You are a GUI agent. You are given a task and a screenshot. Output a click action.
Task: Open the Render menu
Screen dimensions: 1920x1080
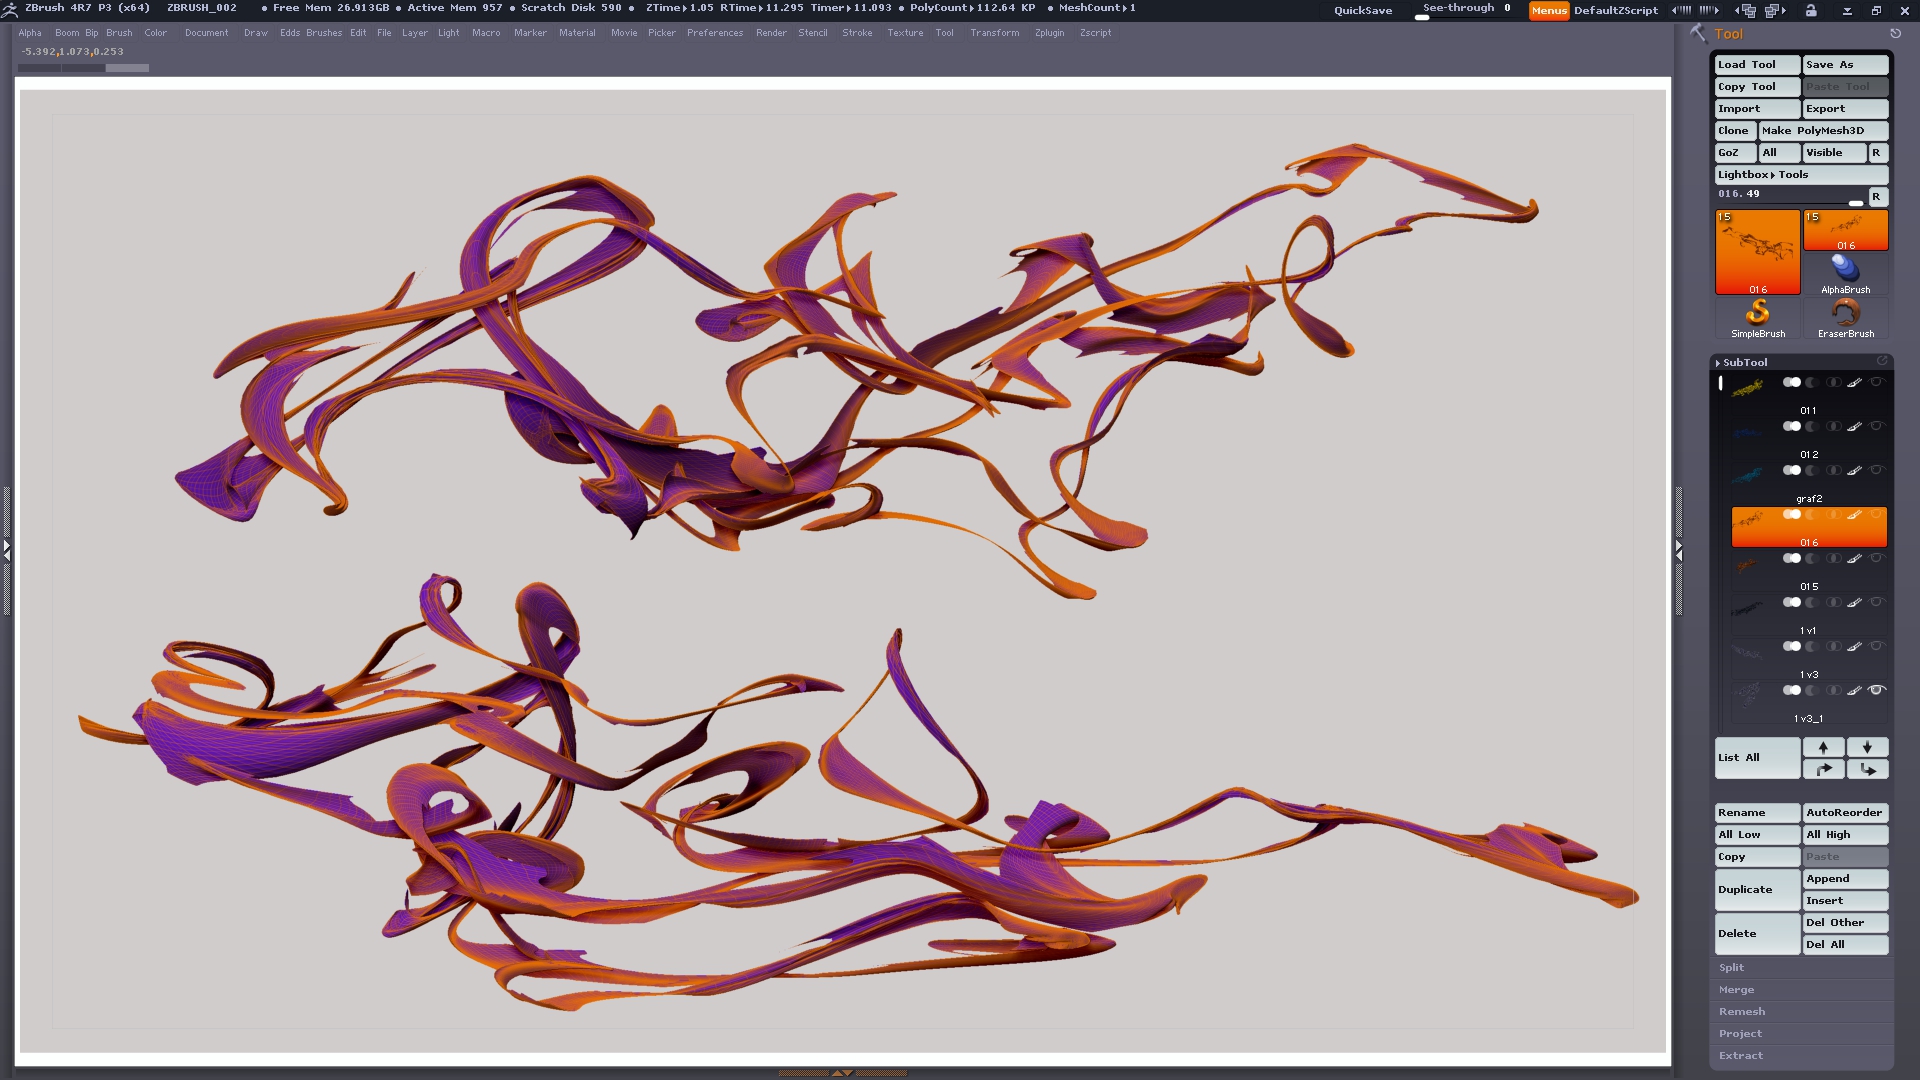tap(770, 33)
